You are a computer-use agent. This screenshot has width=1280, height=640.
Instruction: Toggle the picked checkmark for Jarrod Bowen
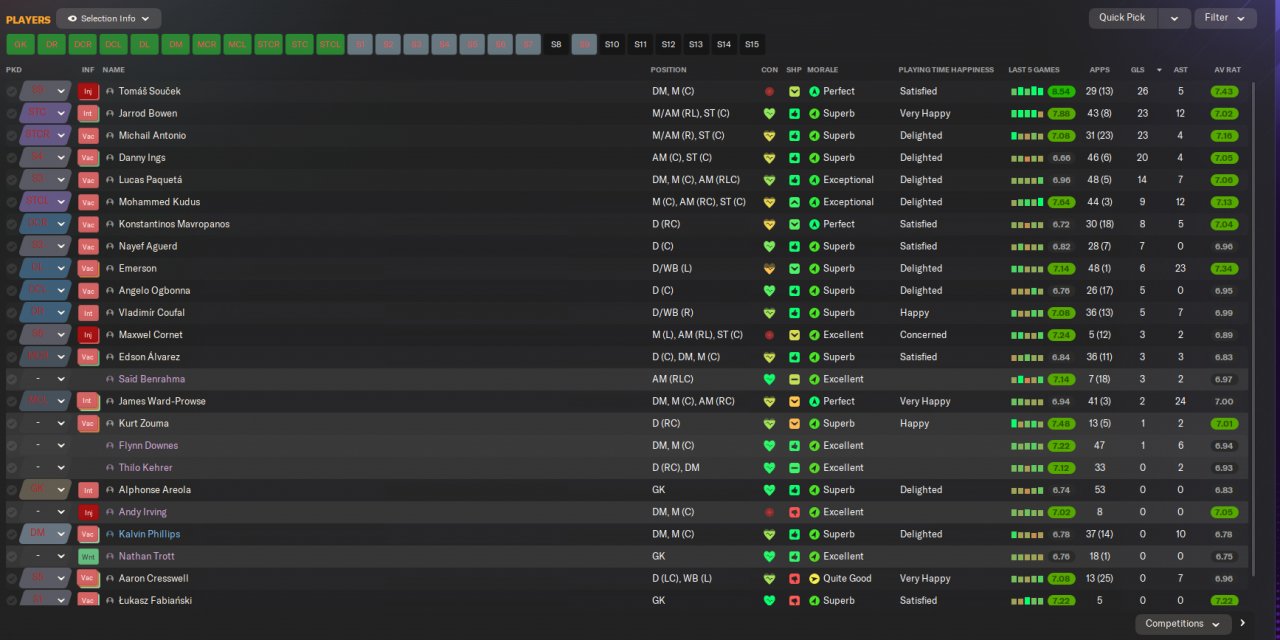(x=12, y=113)
